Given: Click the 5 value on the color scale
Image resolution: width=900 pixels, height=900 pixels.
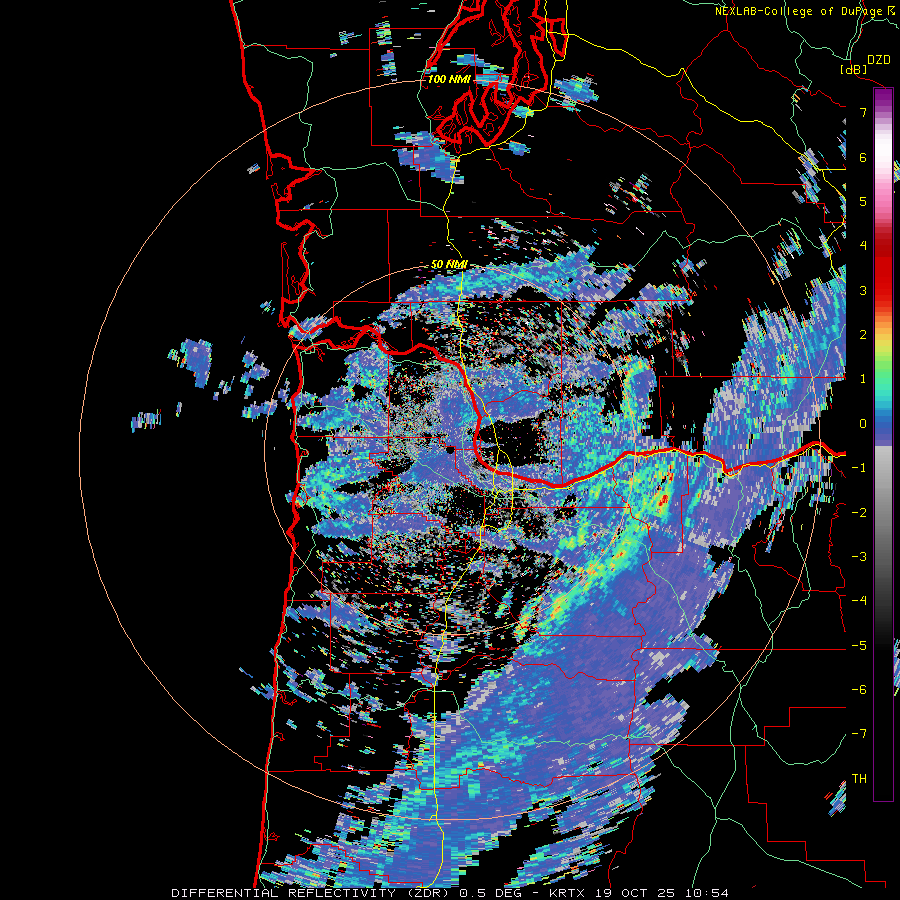Looking at the screenshot, I should tap(863, 201).
